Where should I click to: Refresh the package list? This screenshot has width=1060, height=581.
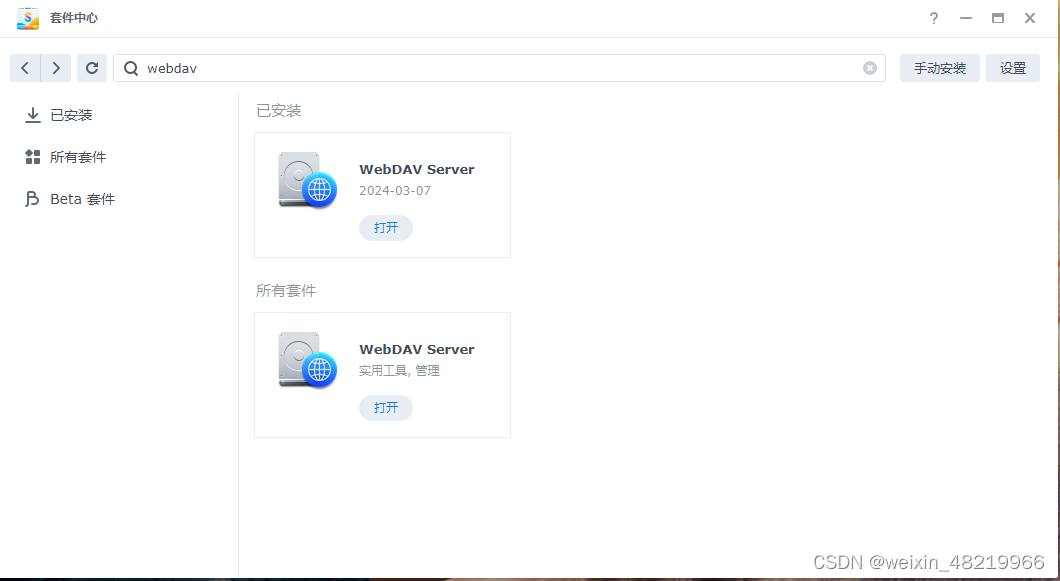pos(92,68)
